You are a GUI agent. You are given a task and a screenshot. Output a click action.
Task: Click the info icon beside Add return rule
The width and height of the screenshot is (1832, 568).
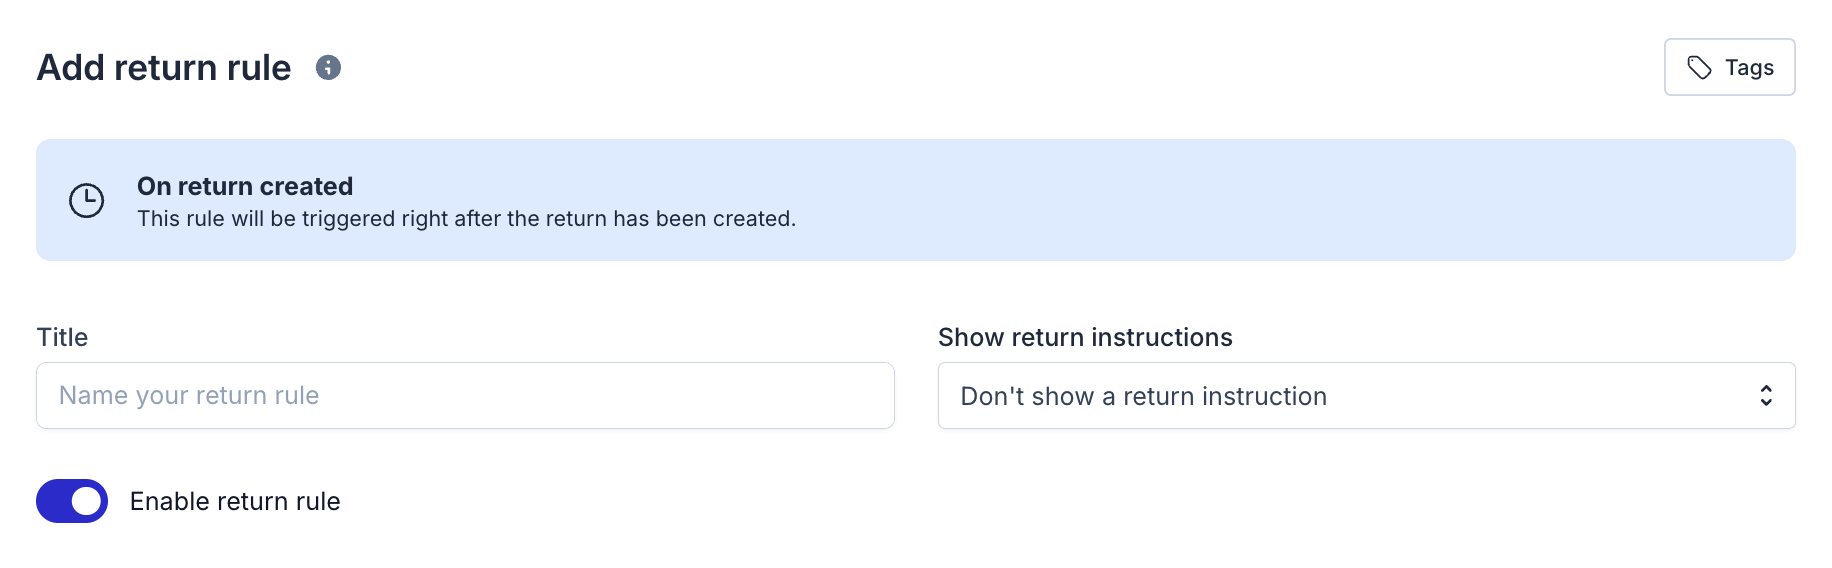(328, 67)
